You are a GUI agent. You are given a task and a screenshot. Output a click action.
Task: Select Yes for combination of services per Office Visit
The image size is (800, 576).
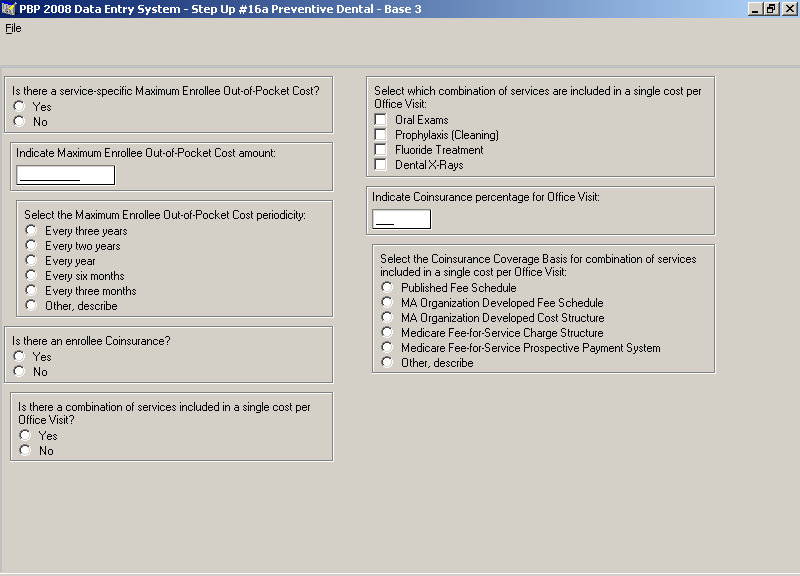(25, 435)
